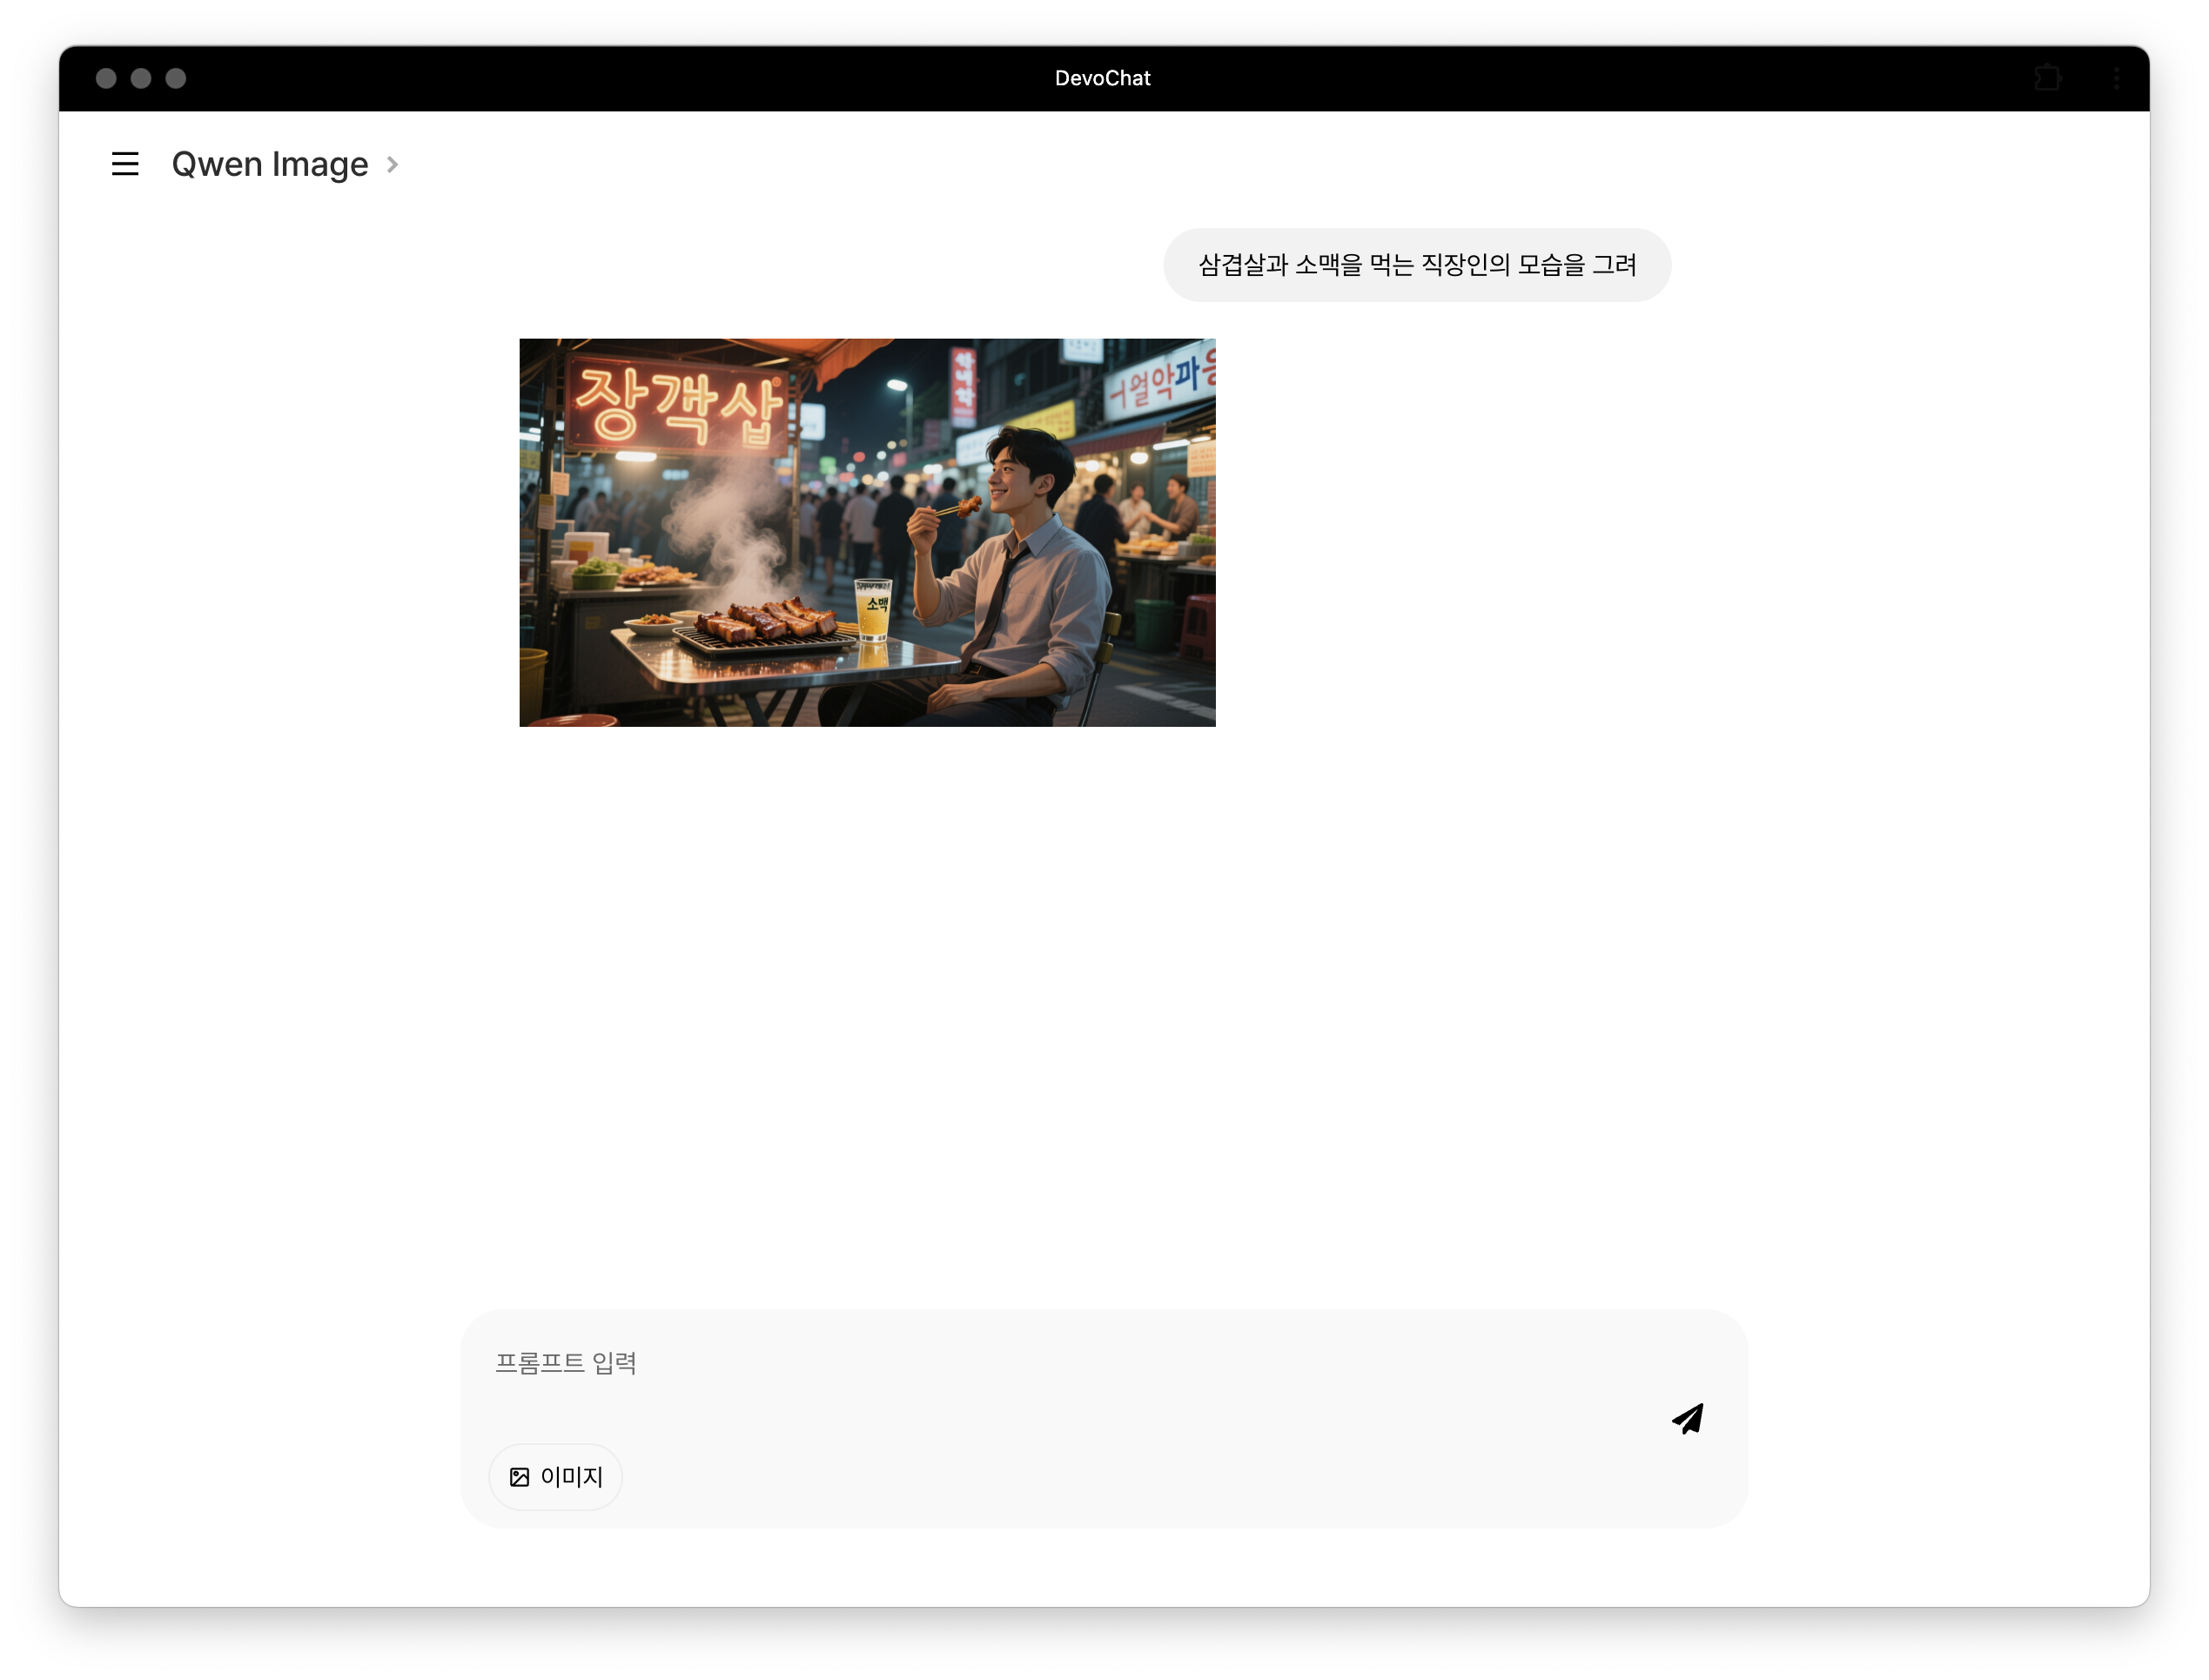This screenshot has width=2209, height=1680.
Task: Click the neon sign in generated image
Action: point(678,407)
